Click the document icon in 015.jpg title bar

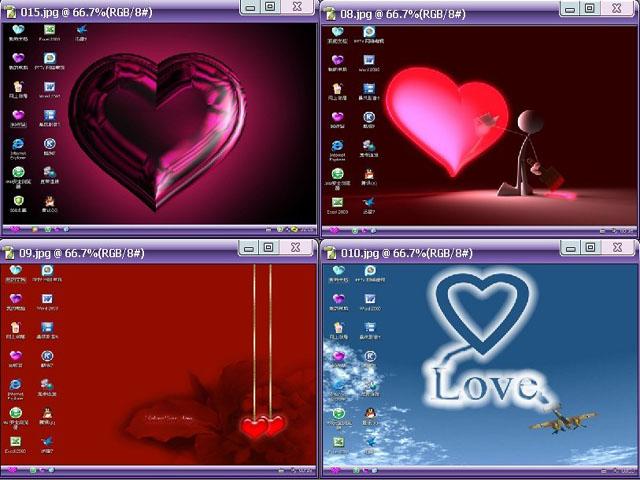(11, 12)
